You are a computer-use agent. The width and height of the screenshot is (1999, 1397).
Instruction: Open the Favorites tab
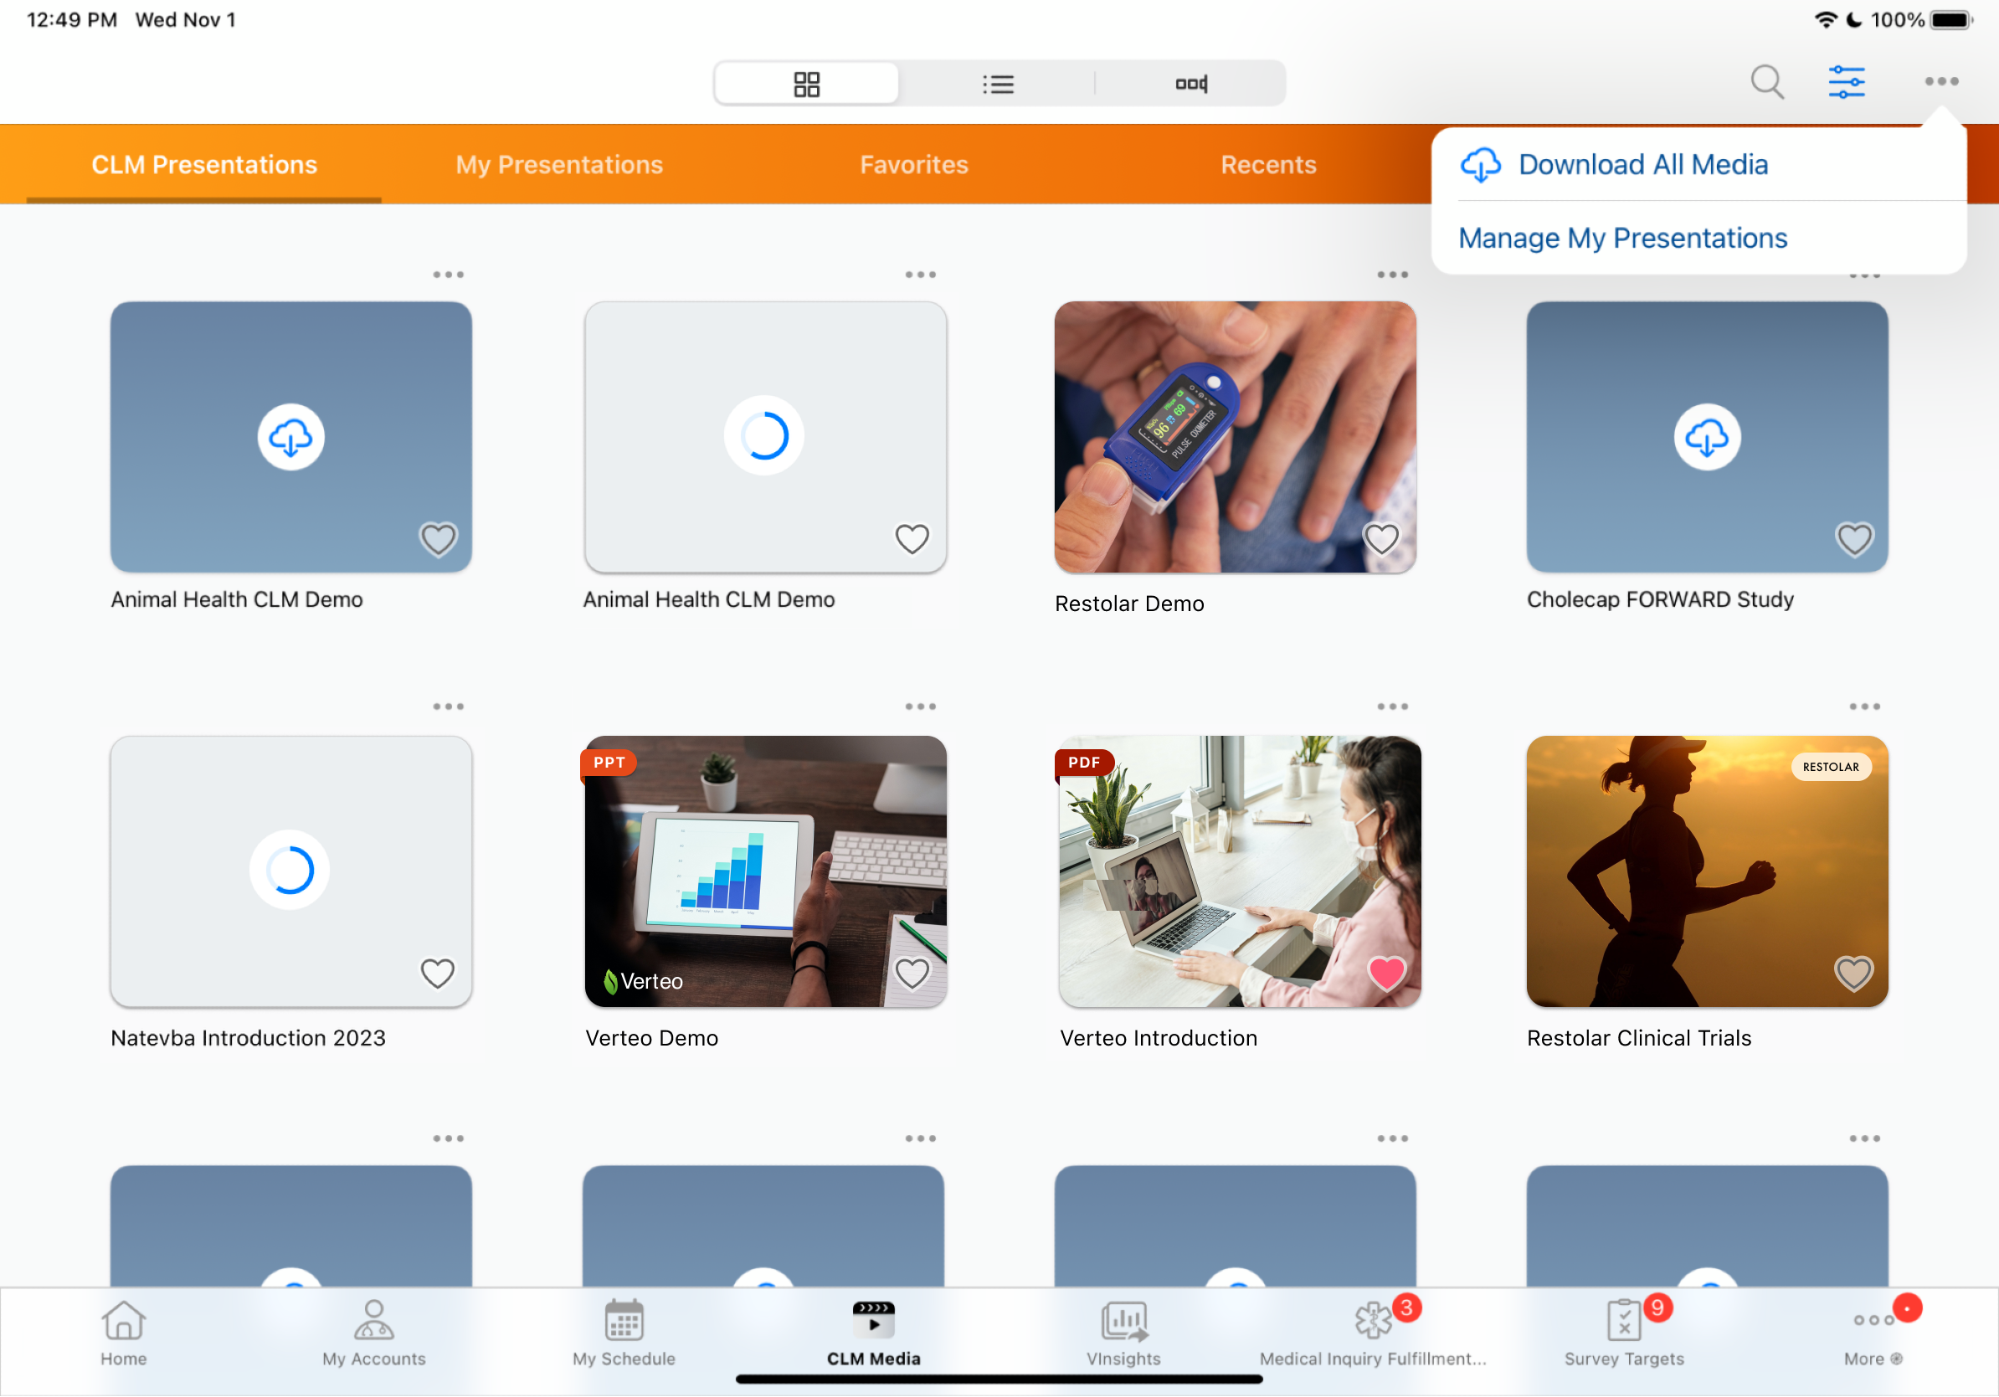[914, 165]
